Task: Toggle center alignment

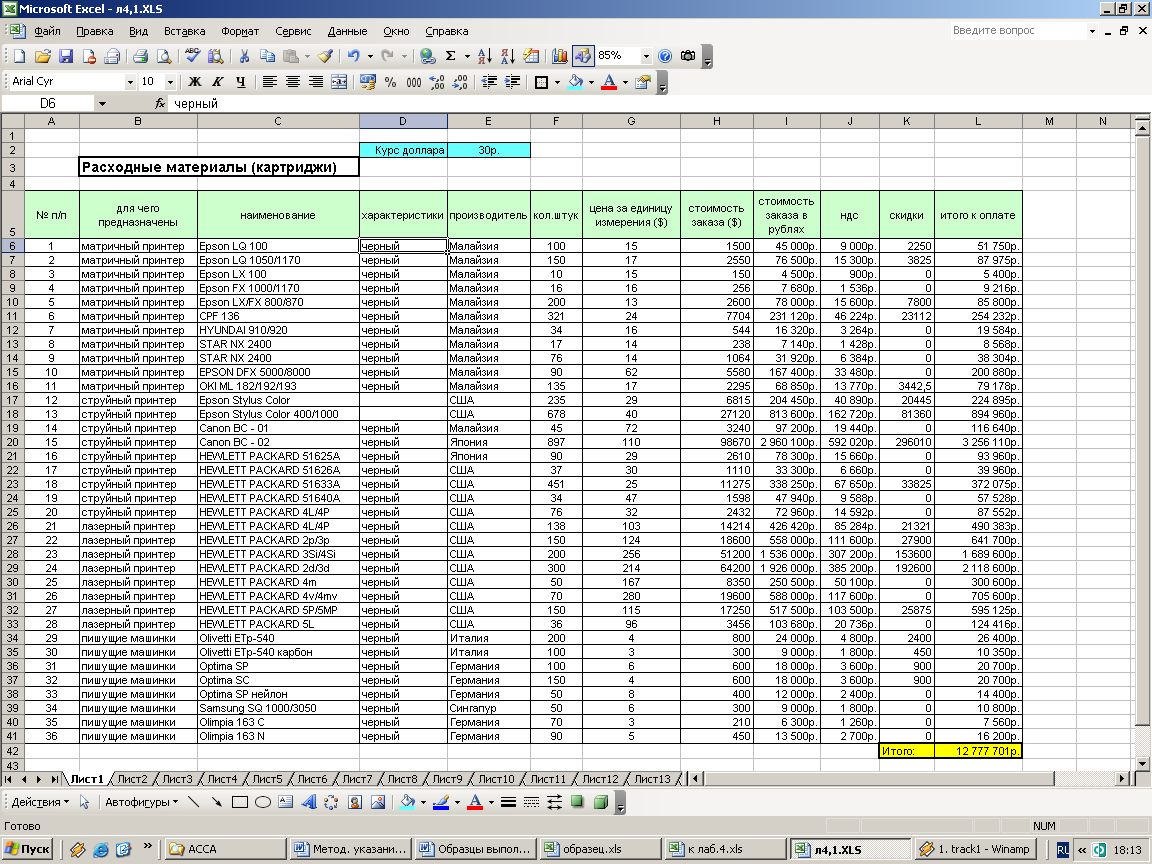Action: tap(292, 82)
